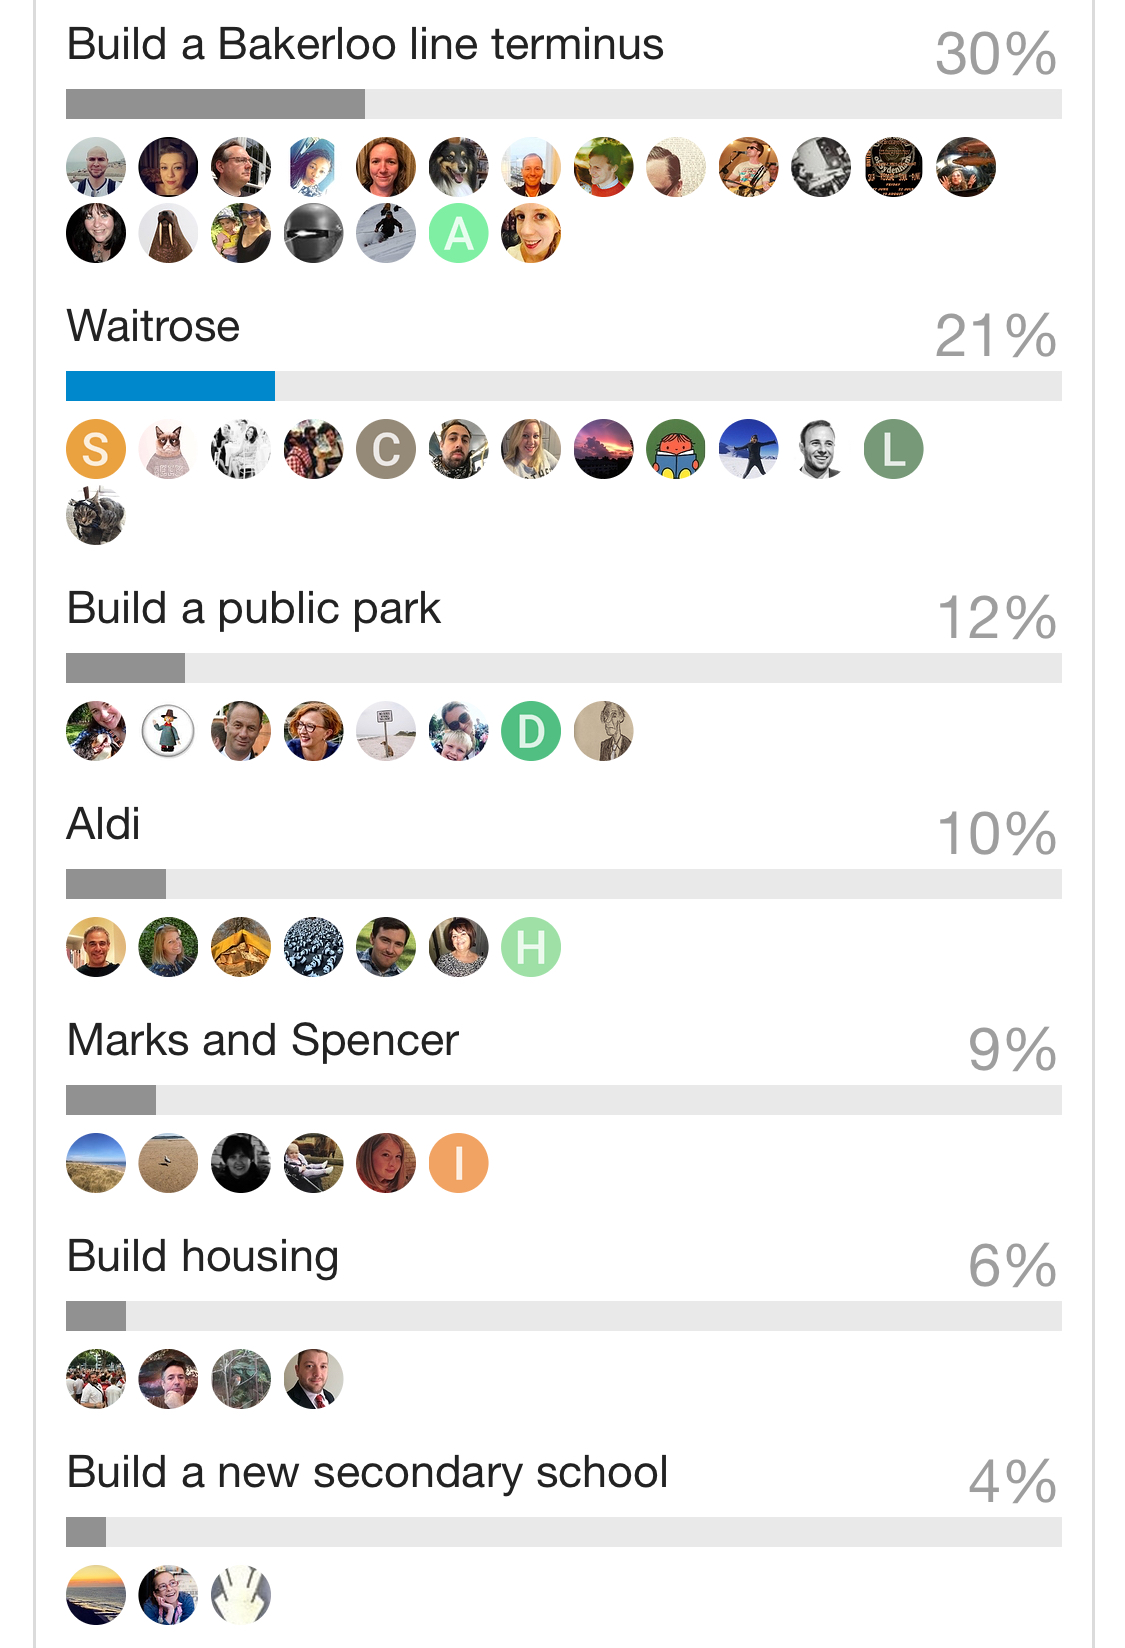1125x1648 pixels.
Task: Choose the "Build housing" poll option
Action: [x=202, y=1257]
